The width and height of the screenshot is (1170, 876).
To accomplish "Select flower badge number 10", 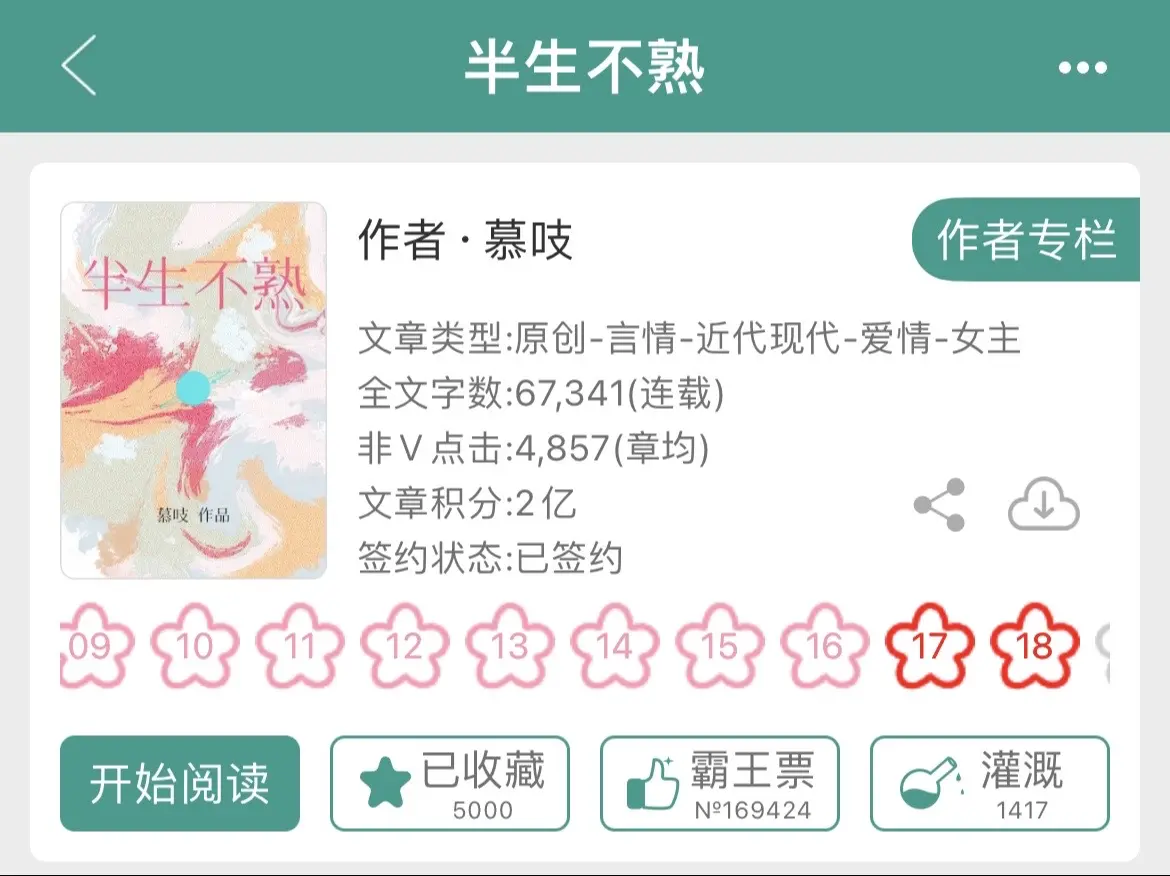I will [195, 645].
